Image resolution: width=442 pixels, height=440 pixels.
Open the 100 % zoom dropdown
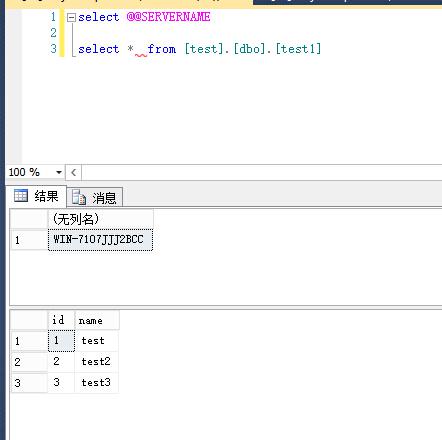59,172
